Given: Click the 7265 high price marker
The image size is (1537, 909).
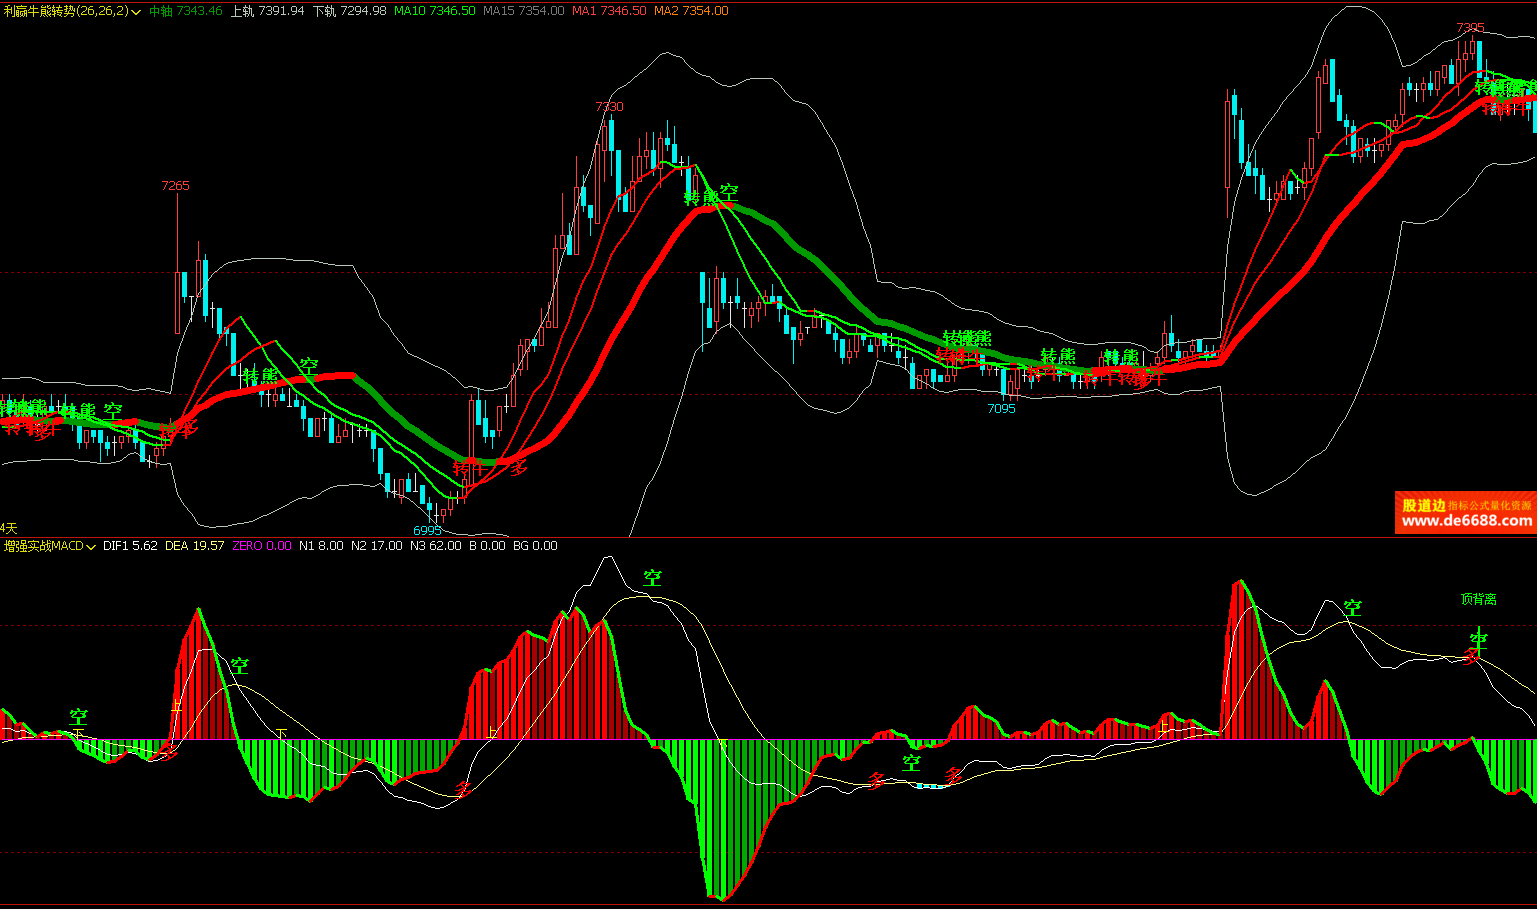Looking at the screenshot, I should click(x=175, y=186).
